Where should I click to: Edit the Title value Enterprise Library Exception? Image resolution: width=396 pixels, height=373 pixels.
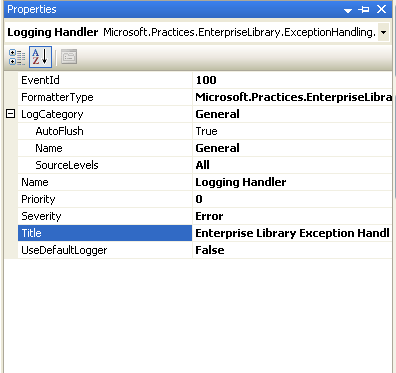(x=292, y=233)
